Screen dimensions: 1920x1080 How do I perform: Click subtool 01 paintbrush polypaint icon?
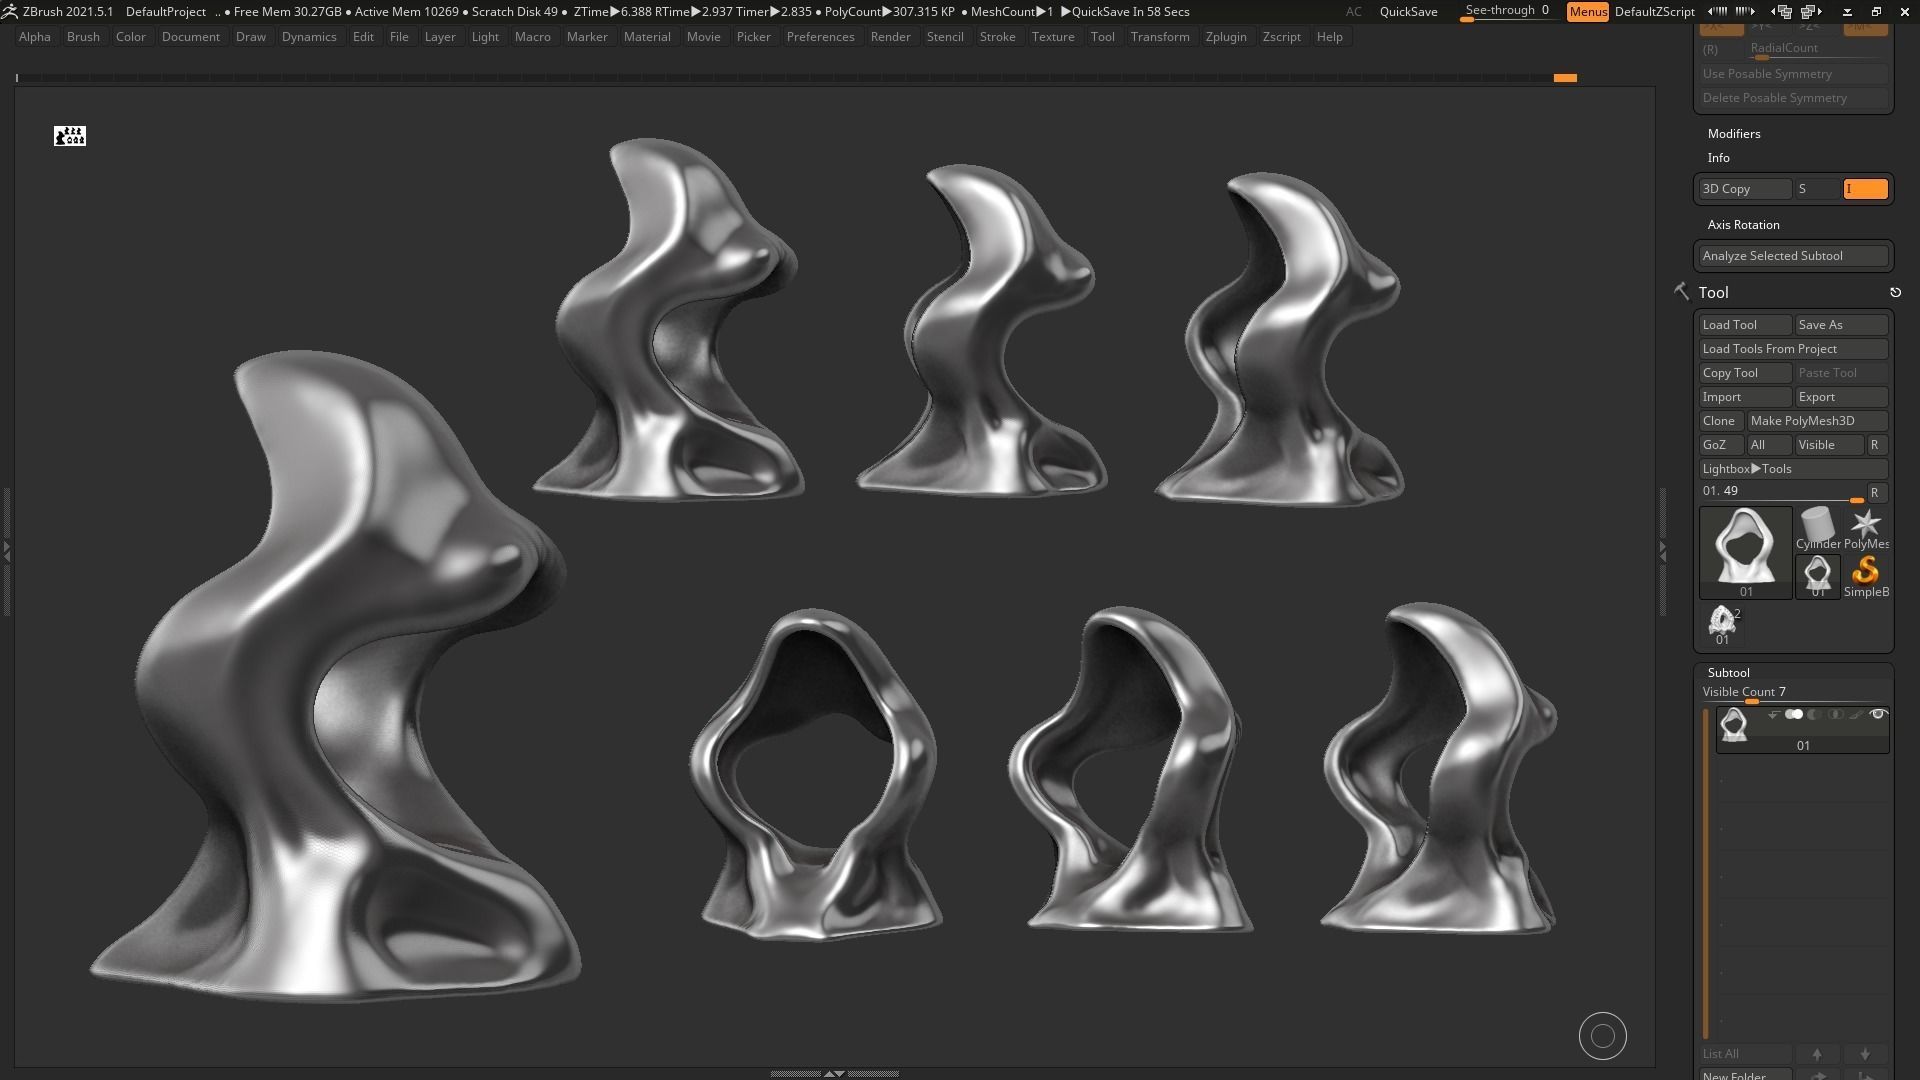[1856, 714]
